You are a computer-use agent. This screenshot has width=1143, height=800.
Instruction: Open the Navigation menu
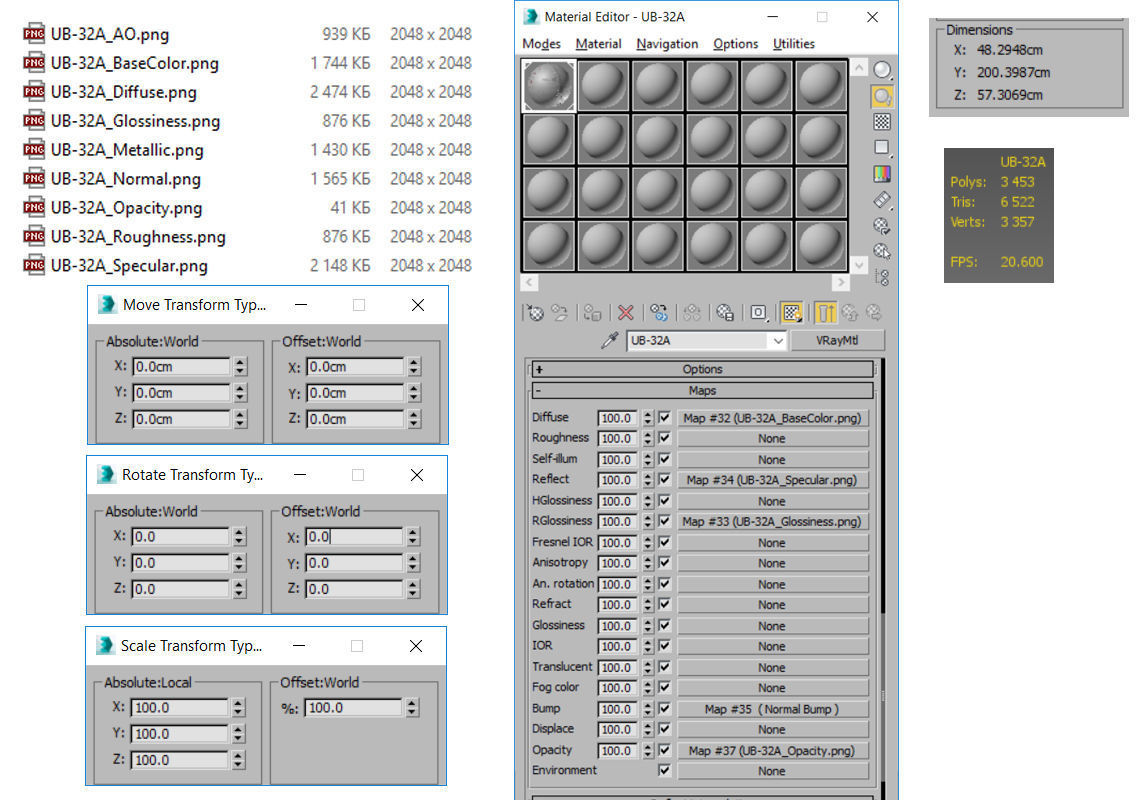[x=667, y=44]
